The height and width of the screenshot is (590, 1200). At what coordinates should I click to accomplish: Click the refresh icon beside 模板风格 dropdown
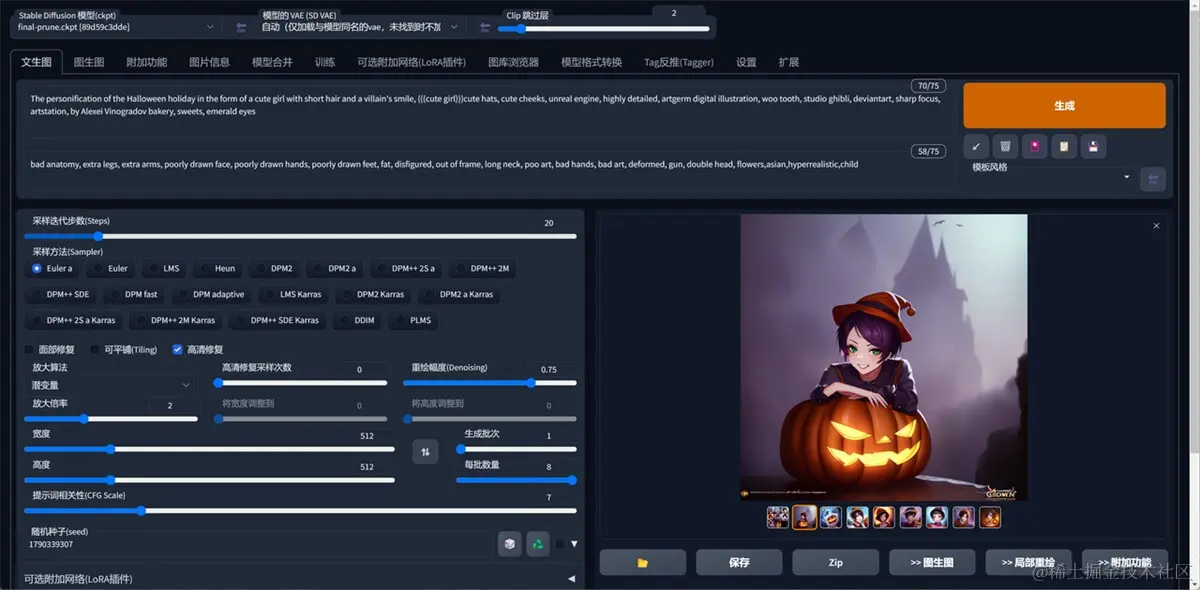coord(1153,178)
